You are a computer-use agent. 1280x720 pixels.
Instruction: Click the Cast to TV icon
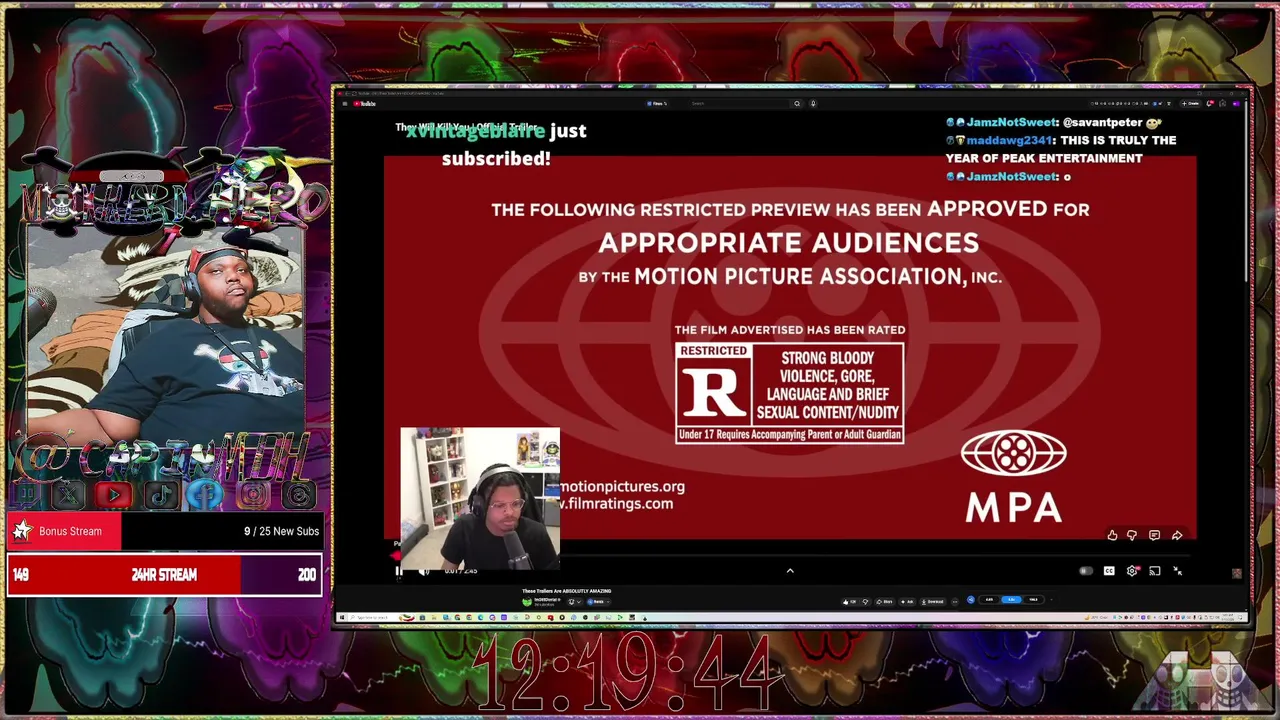click(x=1155, y=571)
